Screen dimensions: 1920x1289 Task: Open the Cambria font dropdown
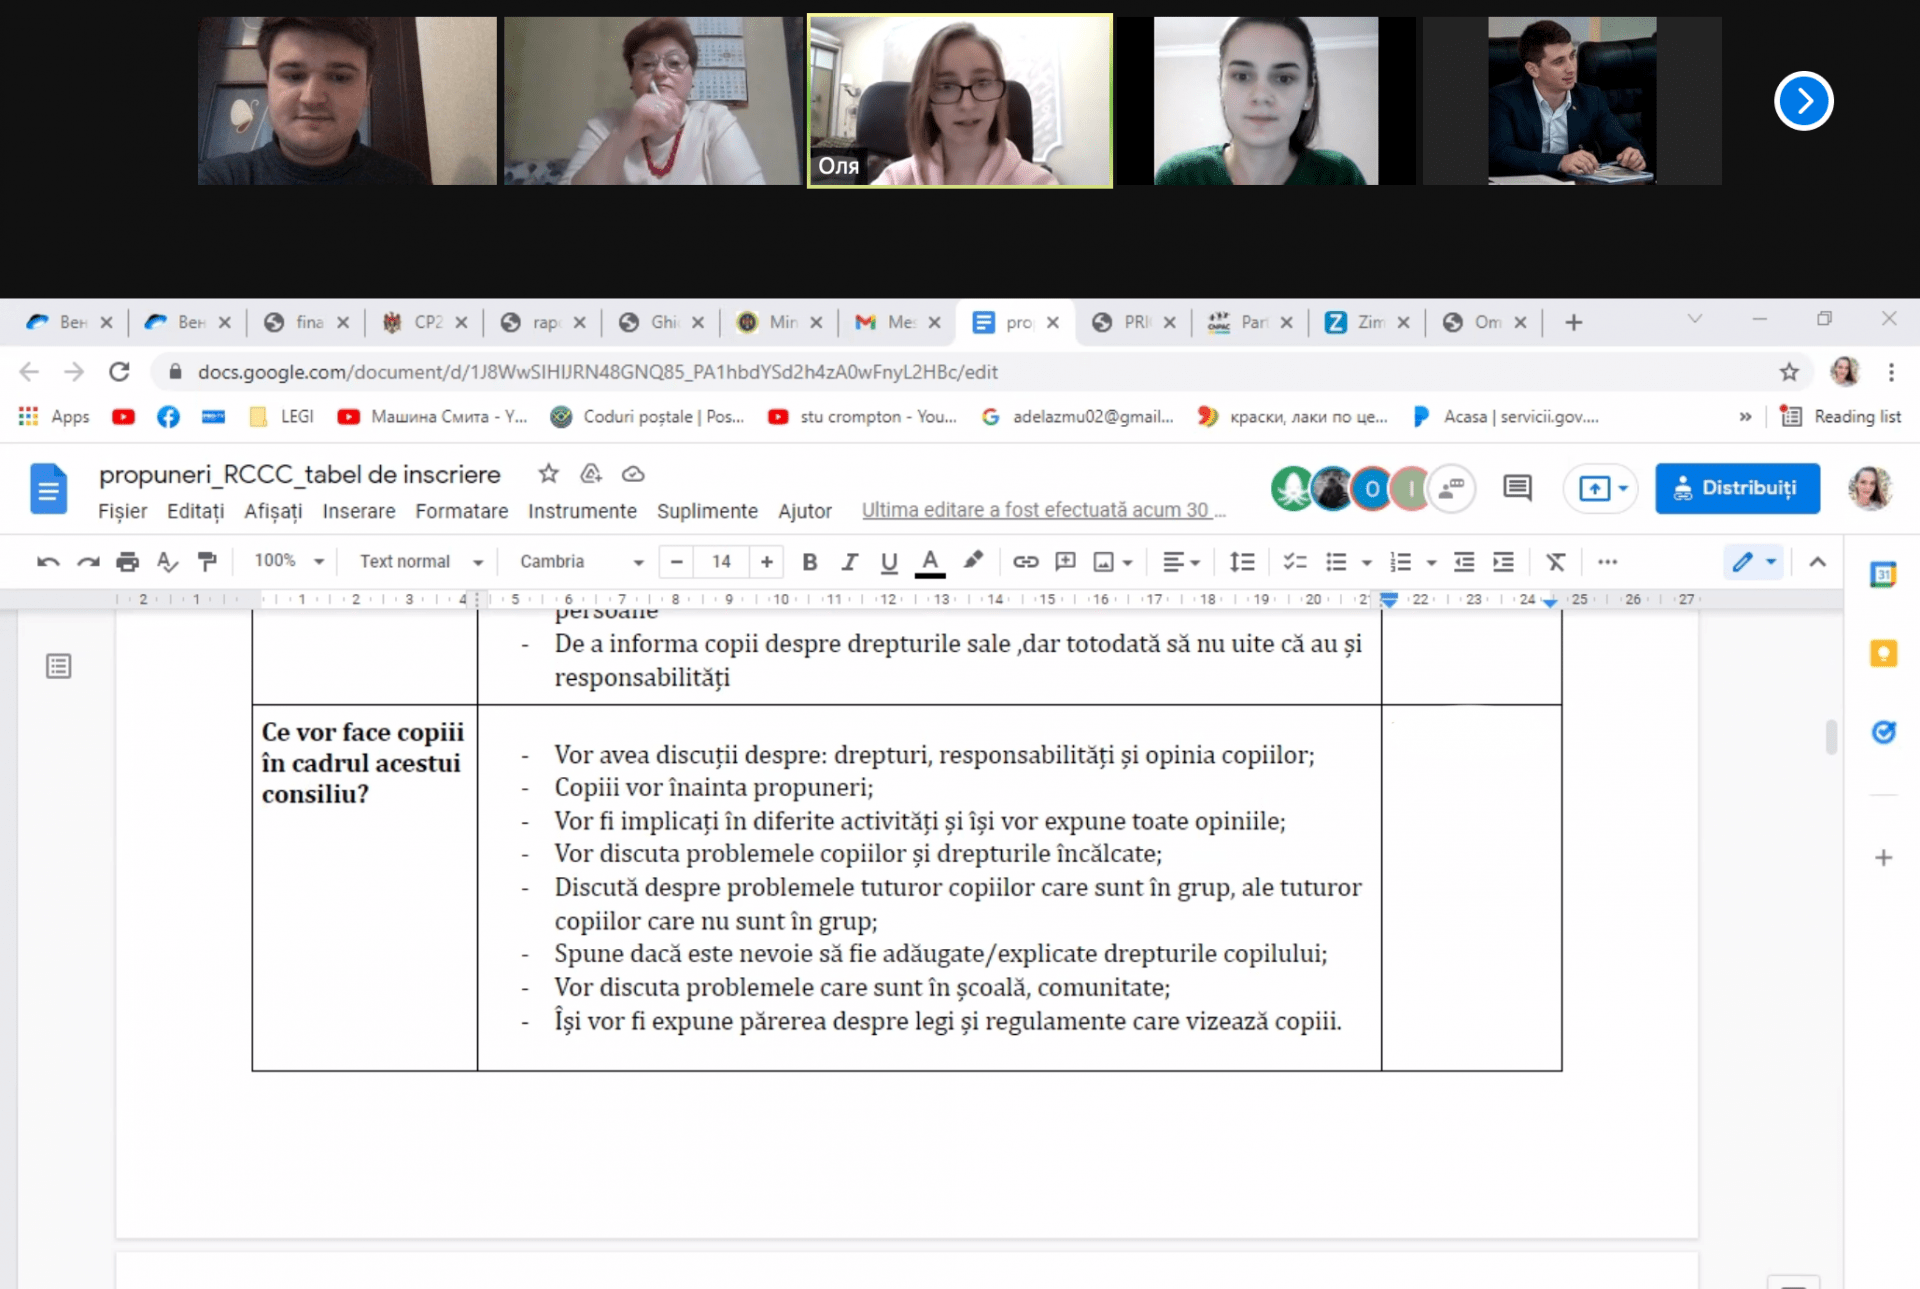pos(581,562)
